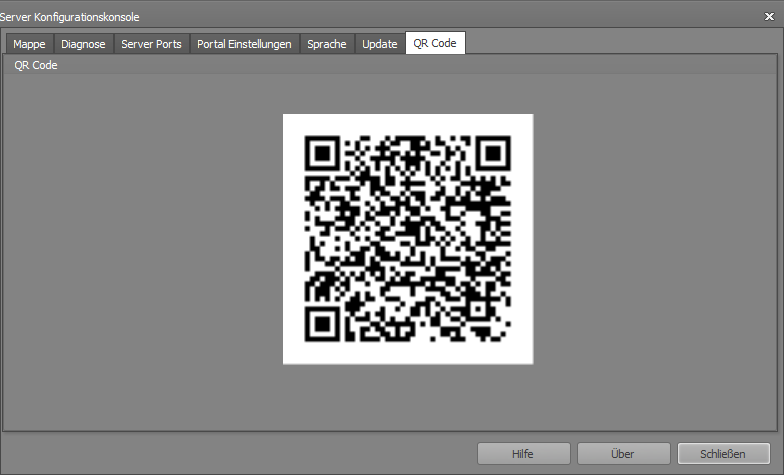Click the QR code's bottom-left finder square

click(x=322, y=324)
